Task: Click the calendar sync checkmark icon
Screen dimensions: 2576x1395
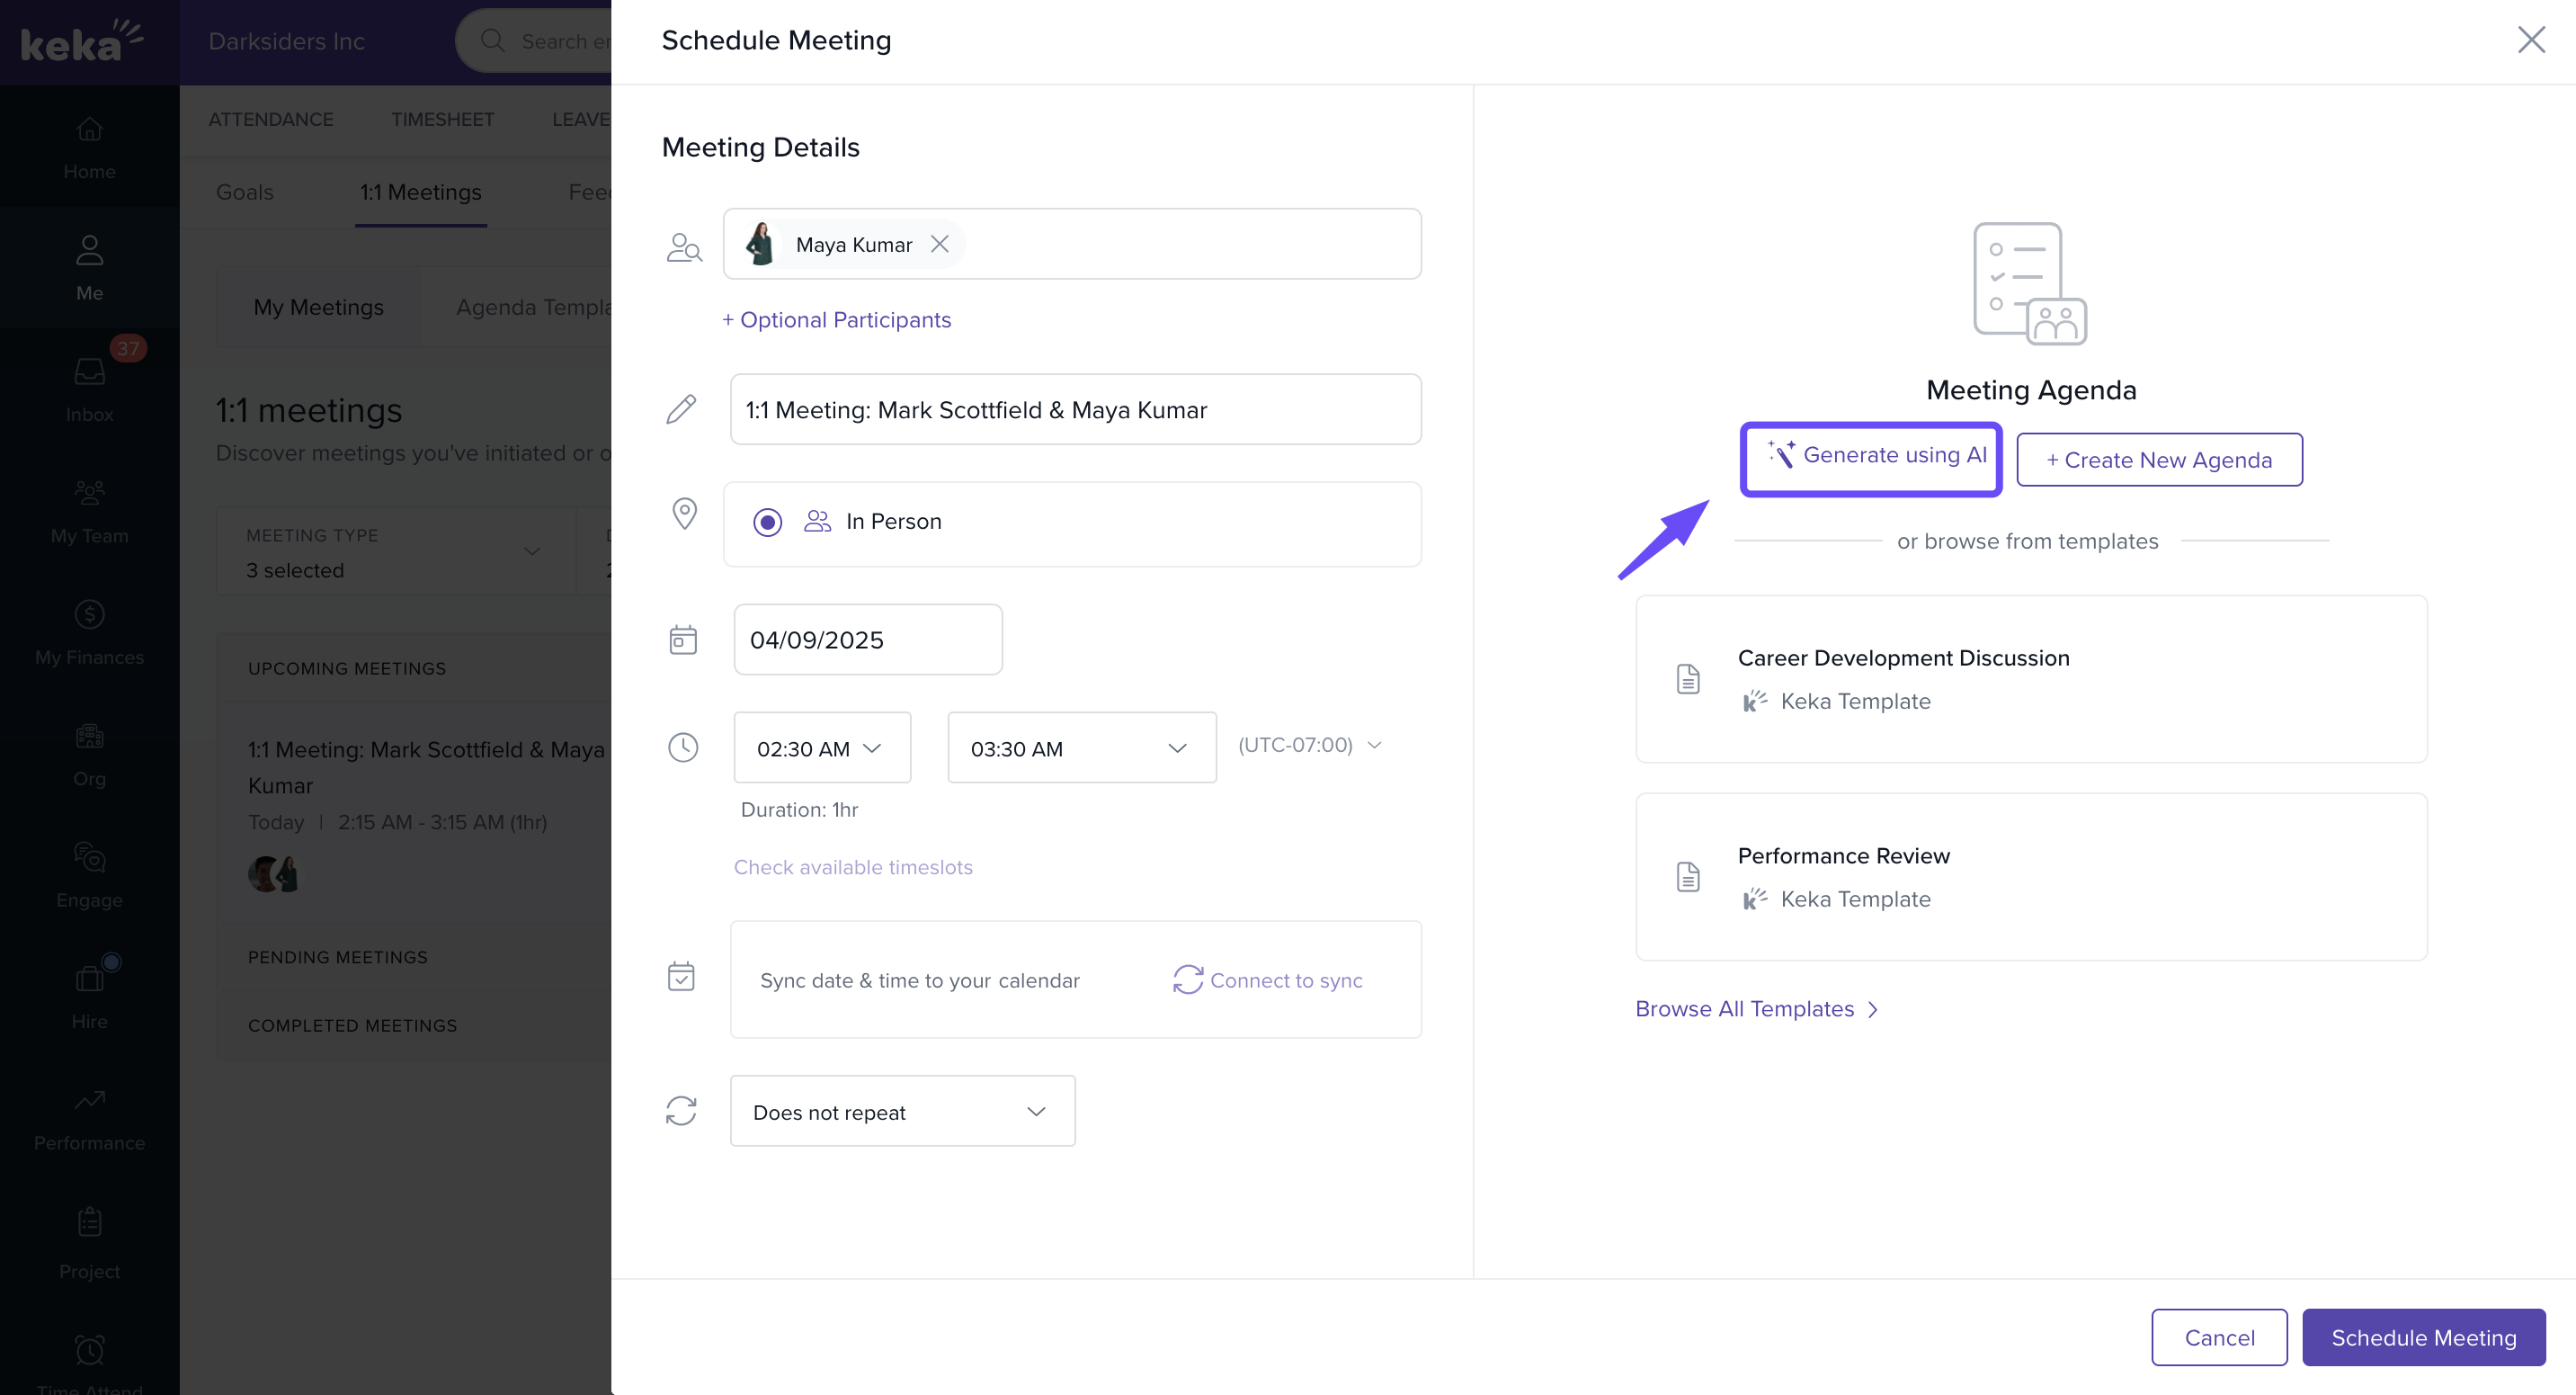Action: tap(681, 977)
